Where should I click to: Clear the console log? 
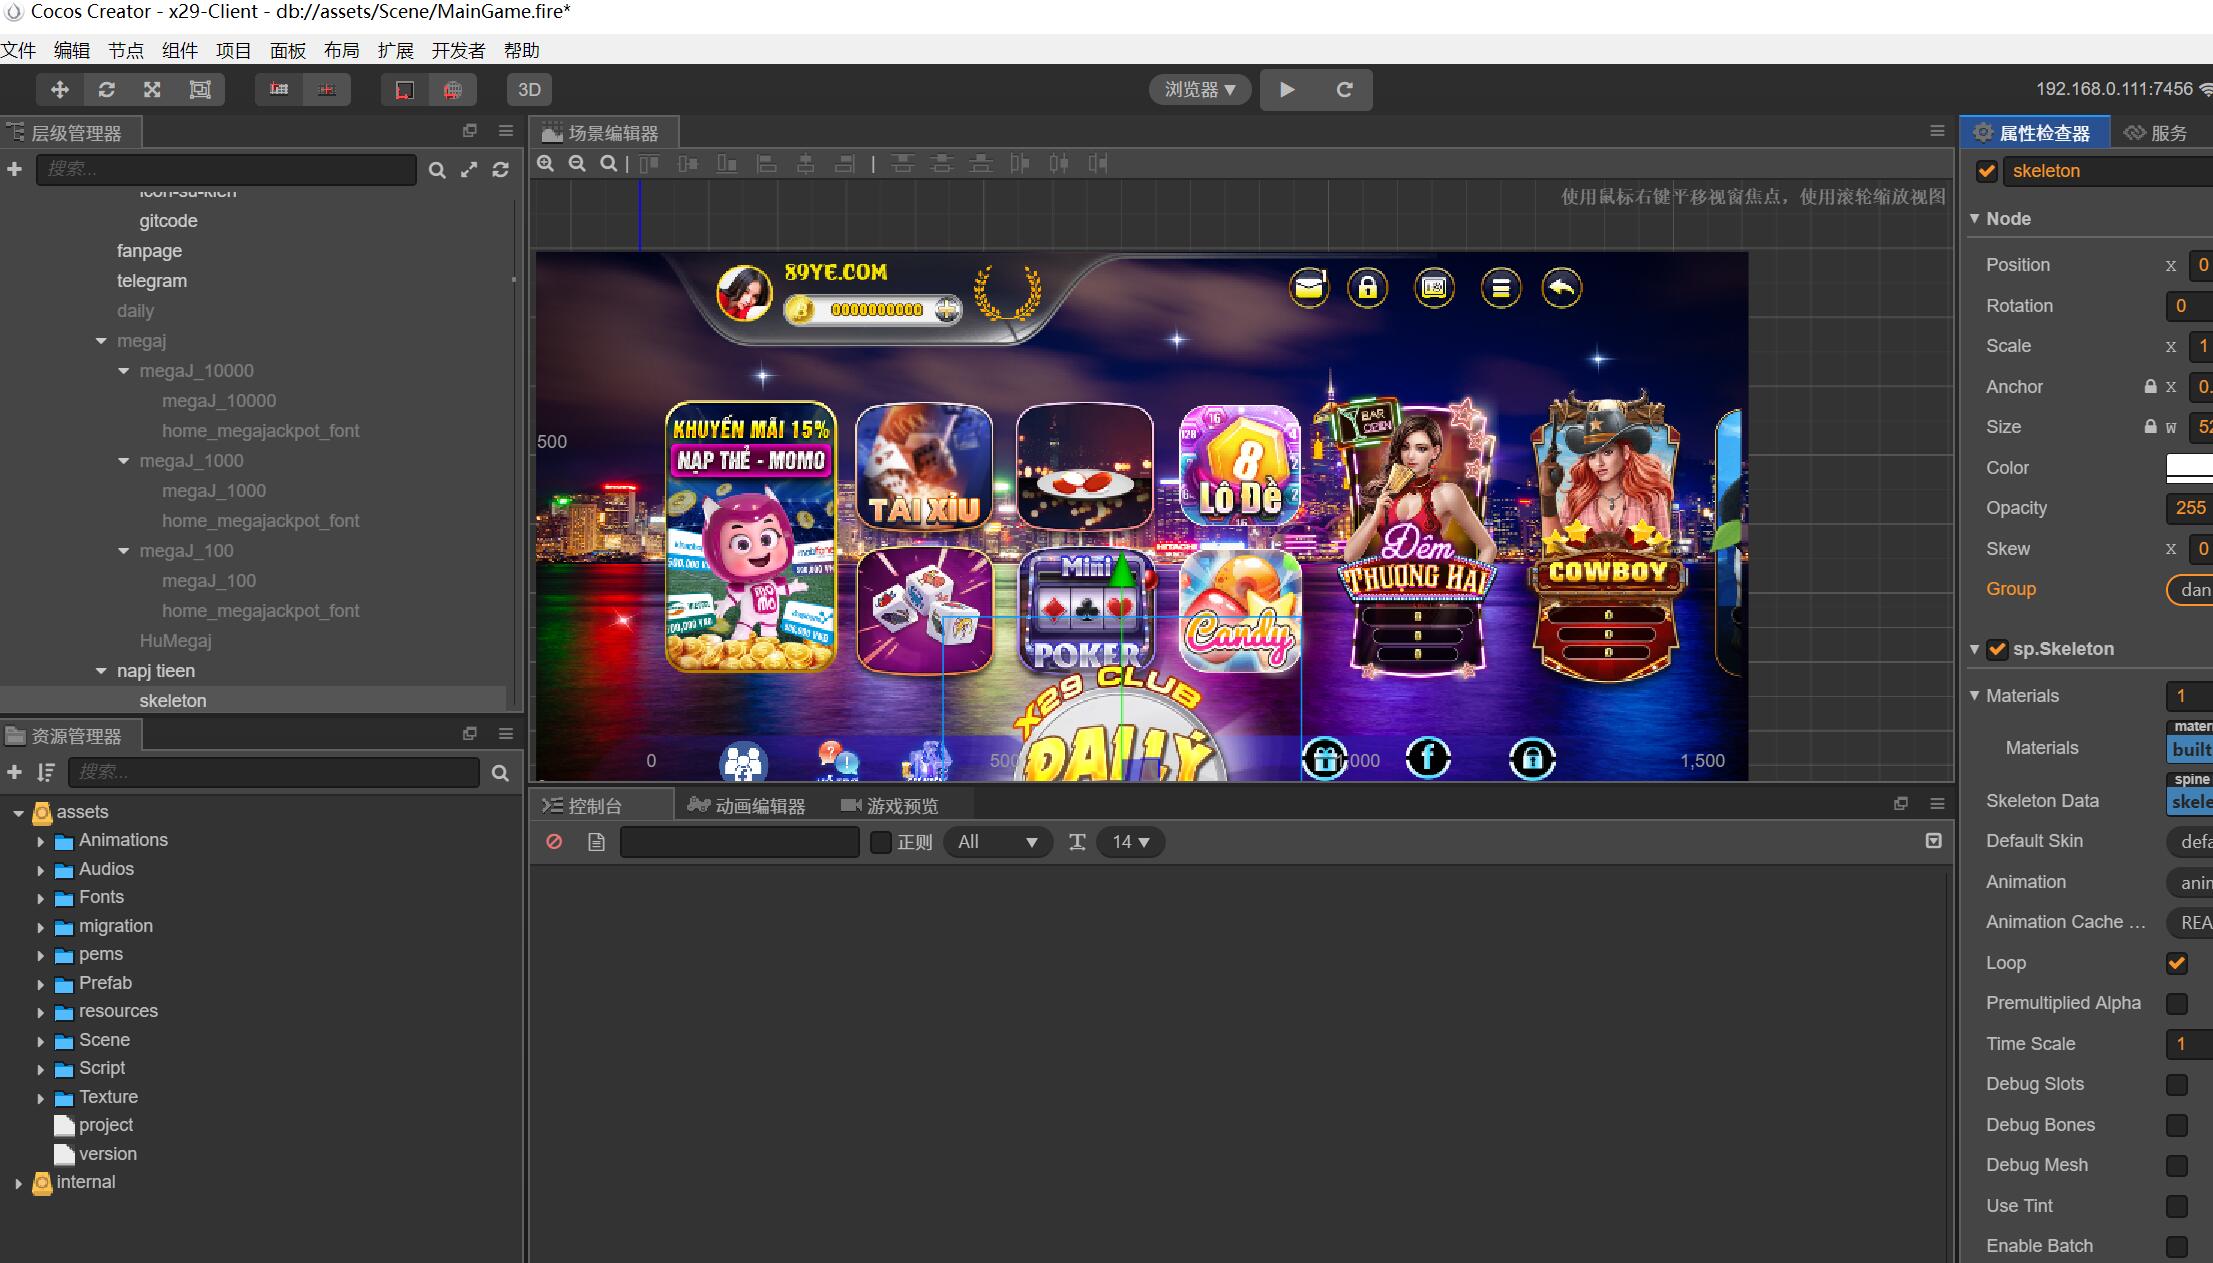coord(554,842)
